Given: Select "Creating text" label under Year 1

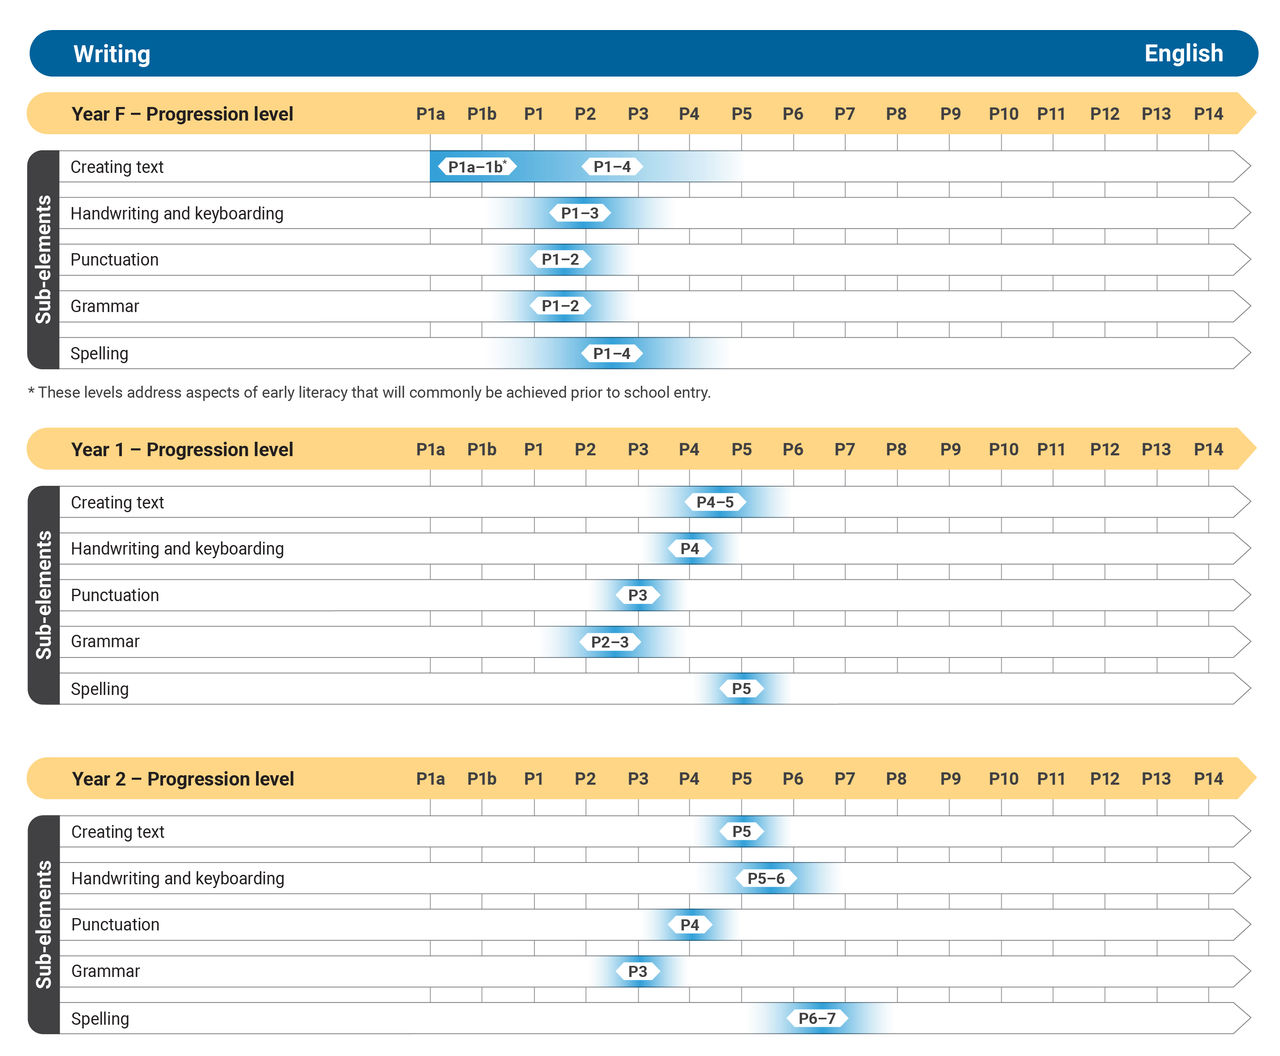Looking at the screenshot, I should pos(117,502).
